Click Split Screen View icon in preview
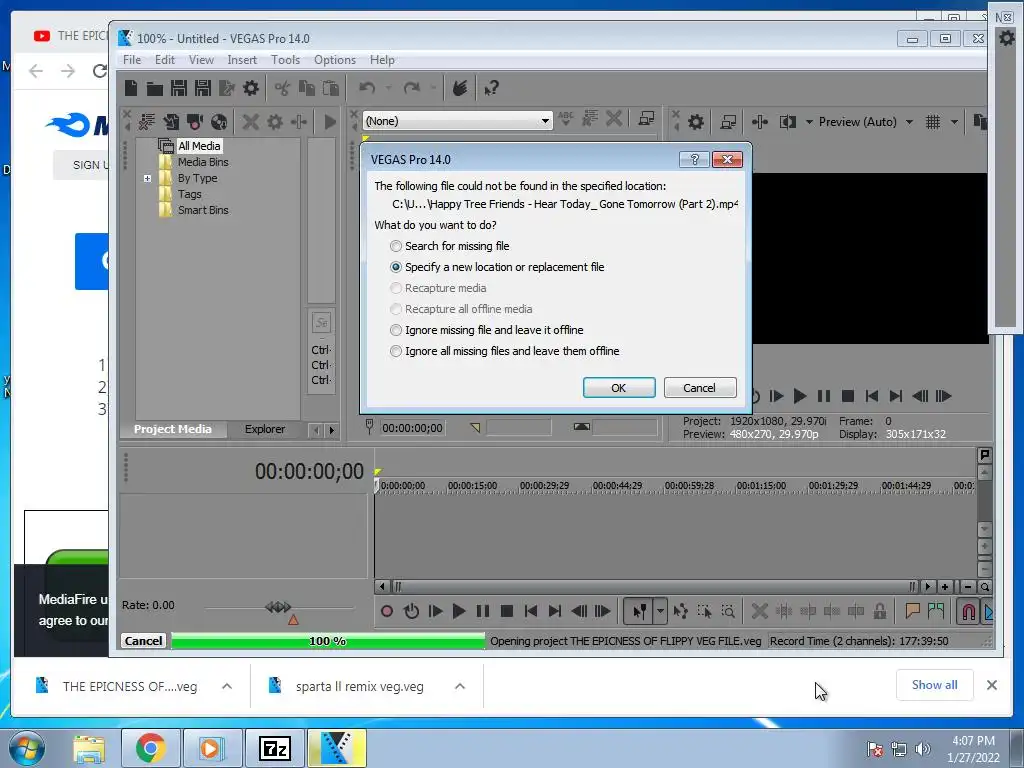The image size is (1024, 768). coord(788,122)
